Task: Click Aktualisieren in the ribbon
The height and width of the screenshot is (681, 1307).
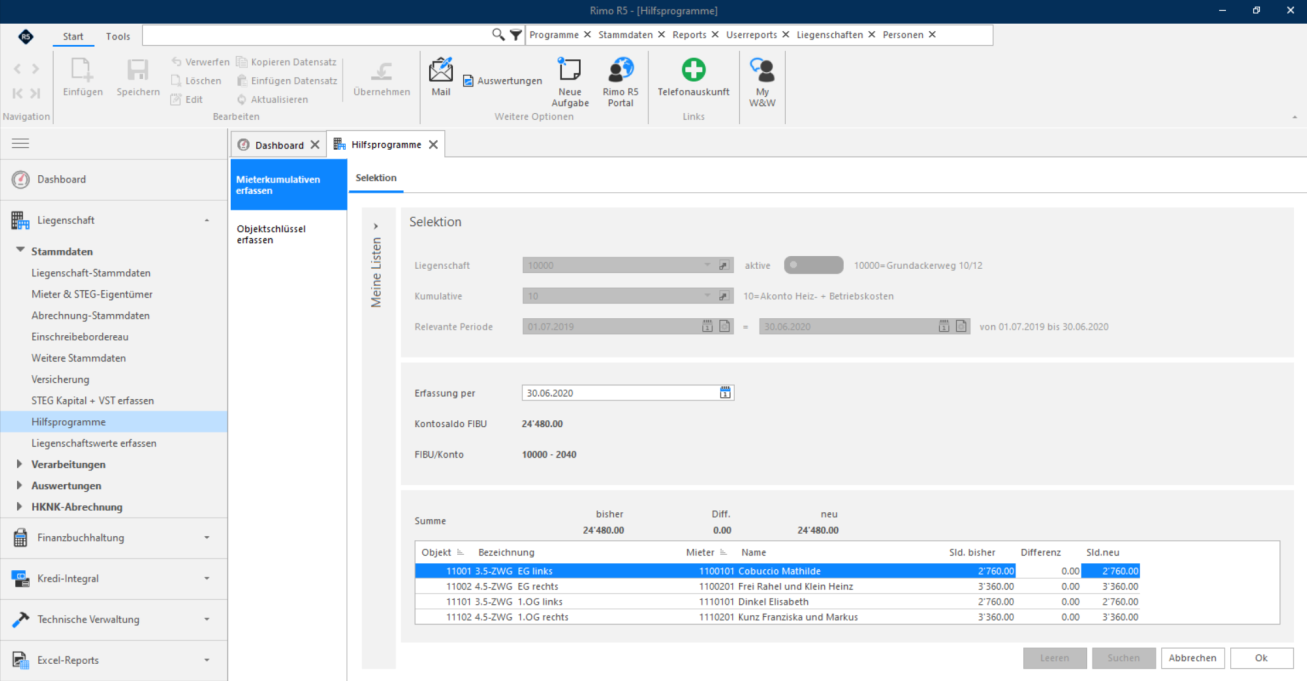Action: [x=272, y=99]
